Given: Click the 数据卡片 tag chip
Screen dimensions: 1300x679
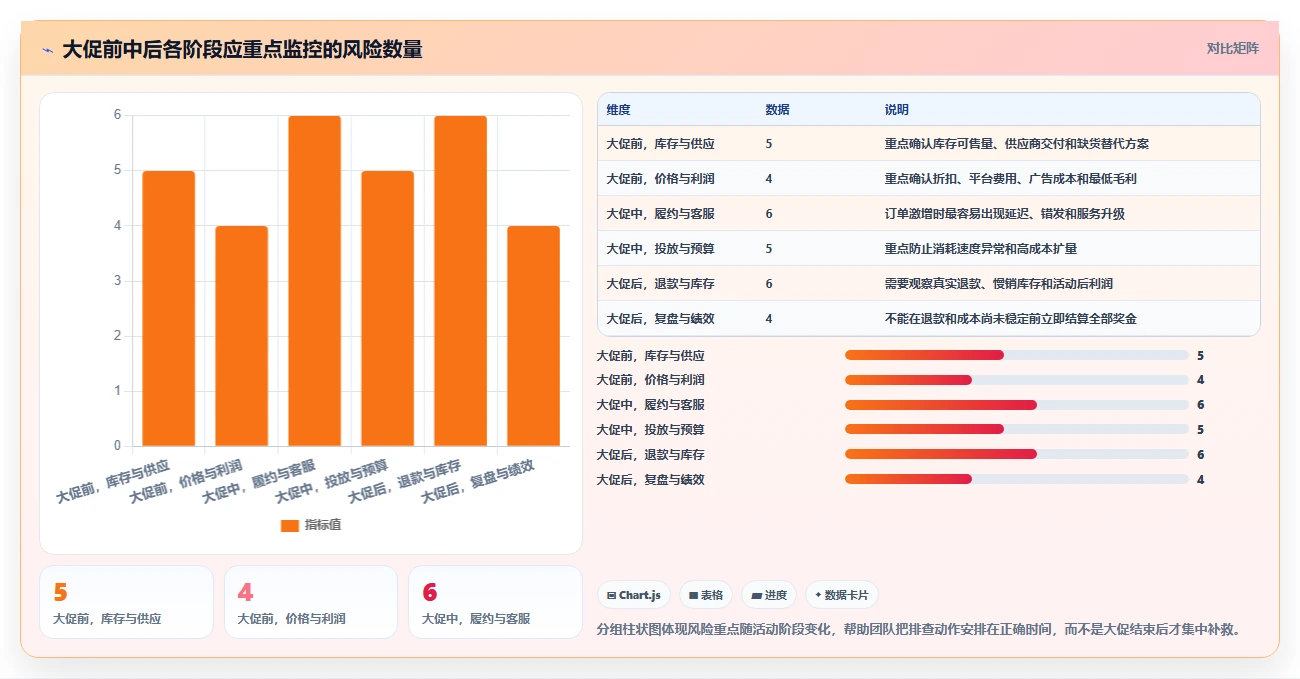Looking at the screenshot, I should [x=841, y=595].
